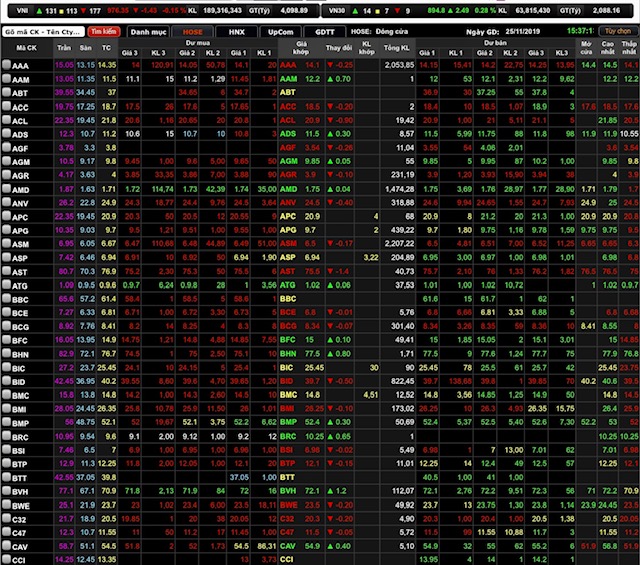Click the Giá khớp column header
This screenshot has height=565, width=640.
[301, 48]
